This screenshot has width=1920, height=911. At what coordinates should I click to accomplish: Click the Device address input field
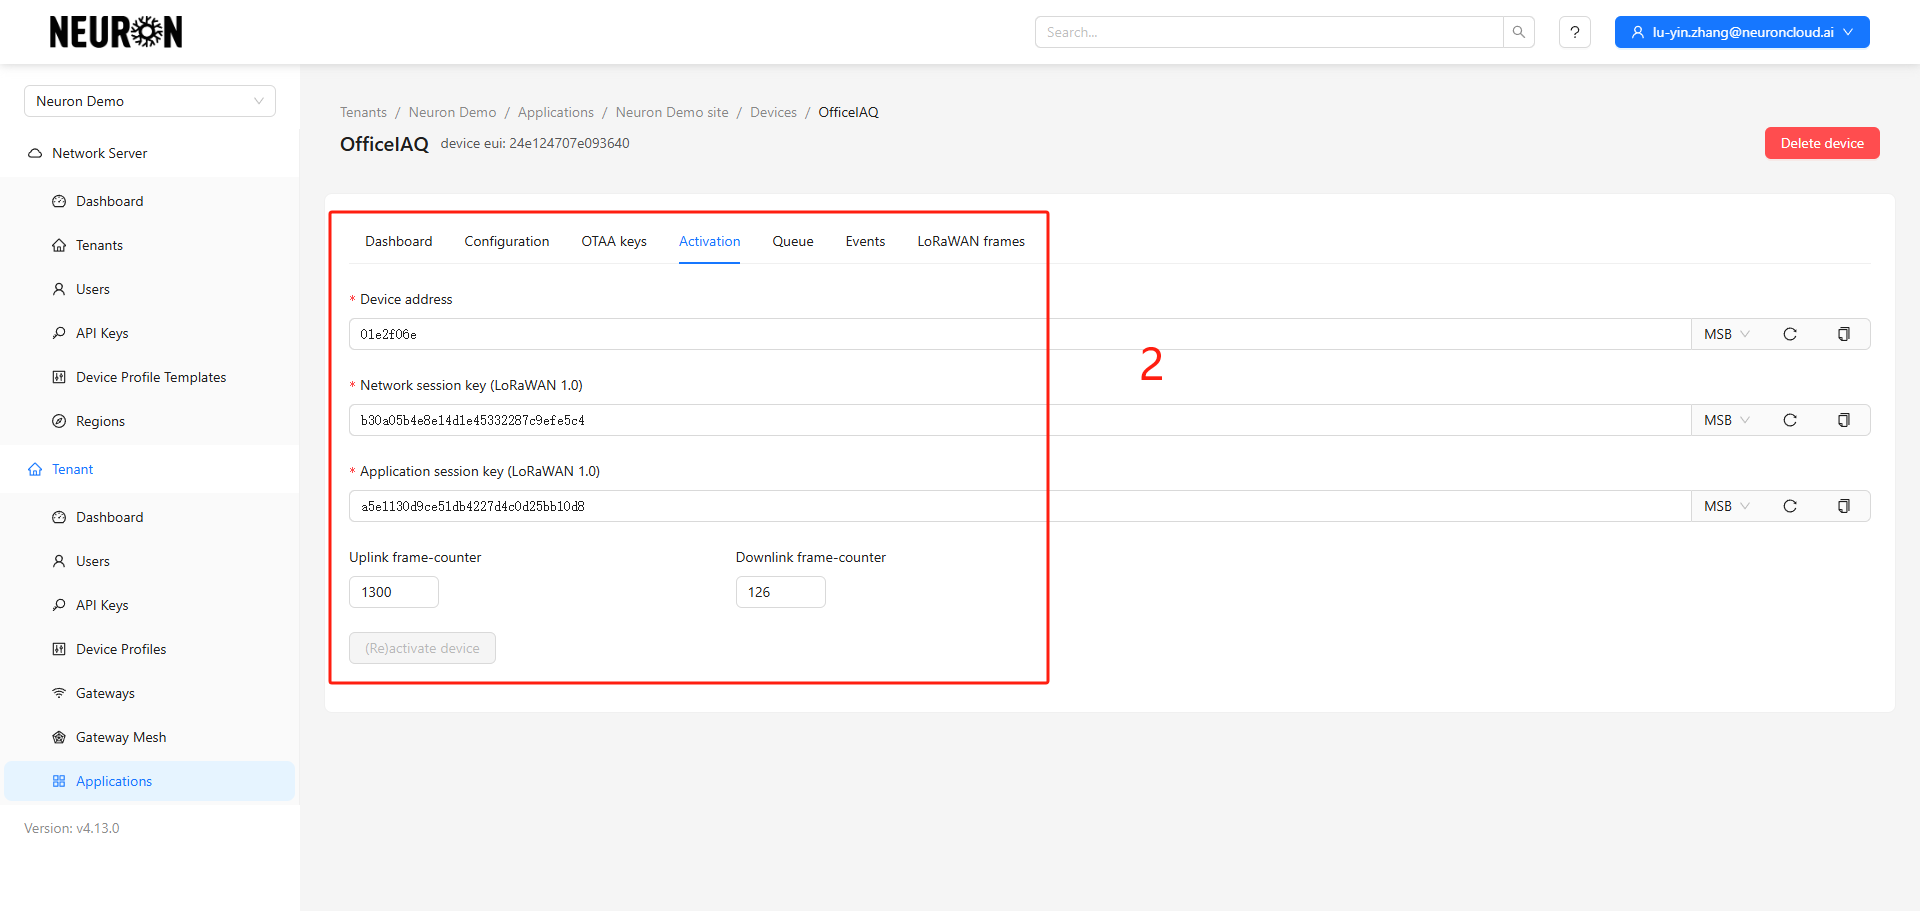(1020, 334)
